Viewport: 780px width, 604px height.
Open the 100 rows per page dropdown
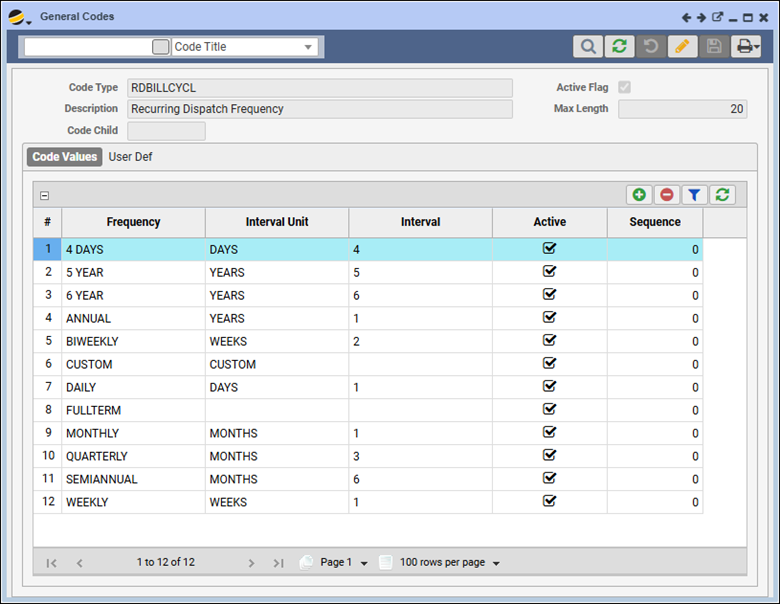[496, 563]
